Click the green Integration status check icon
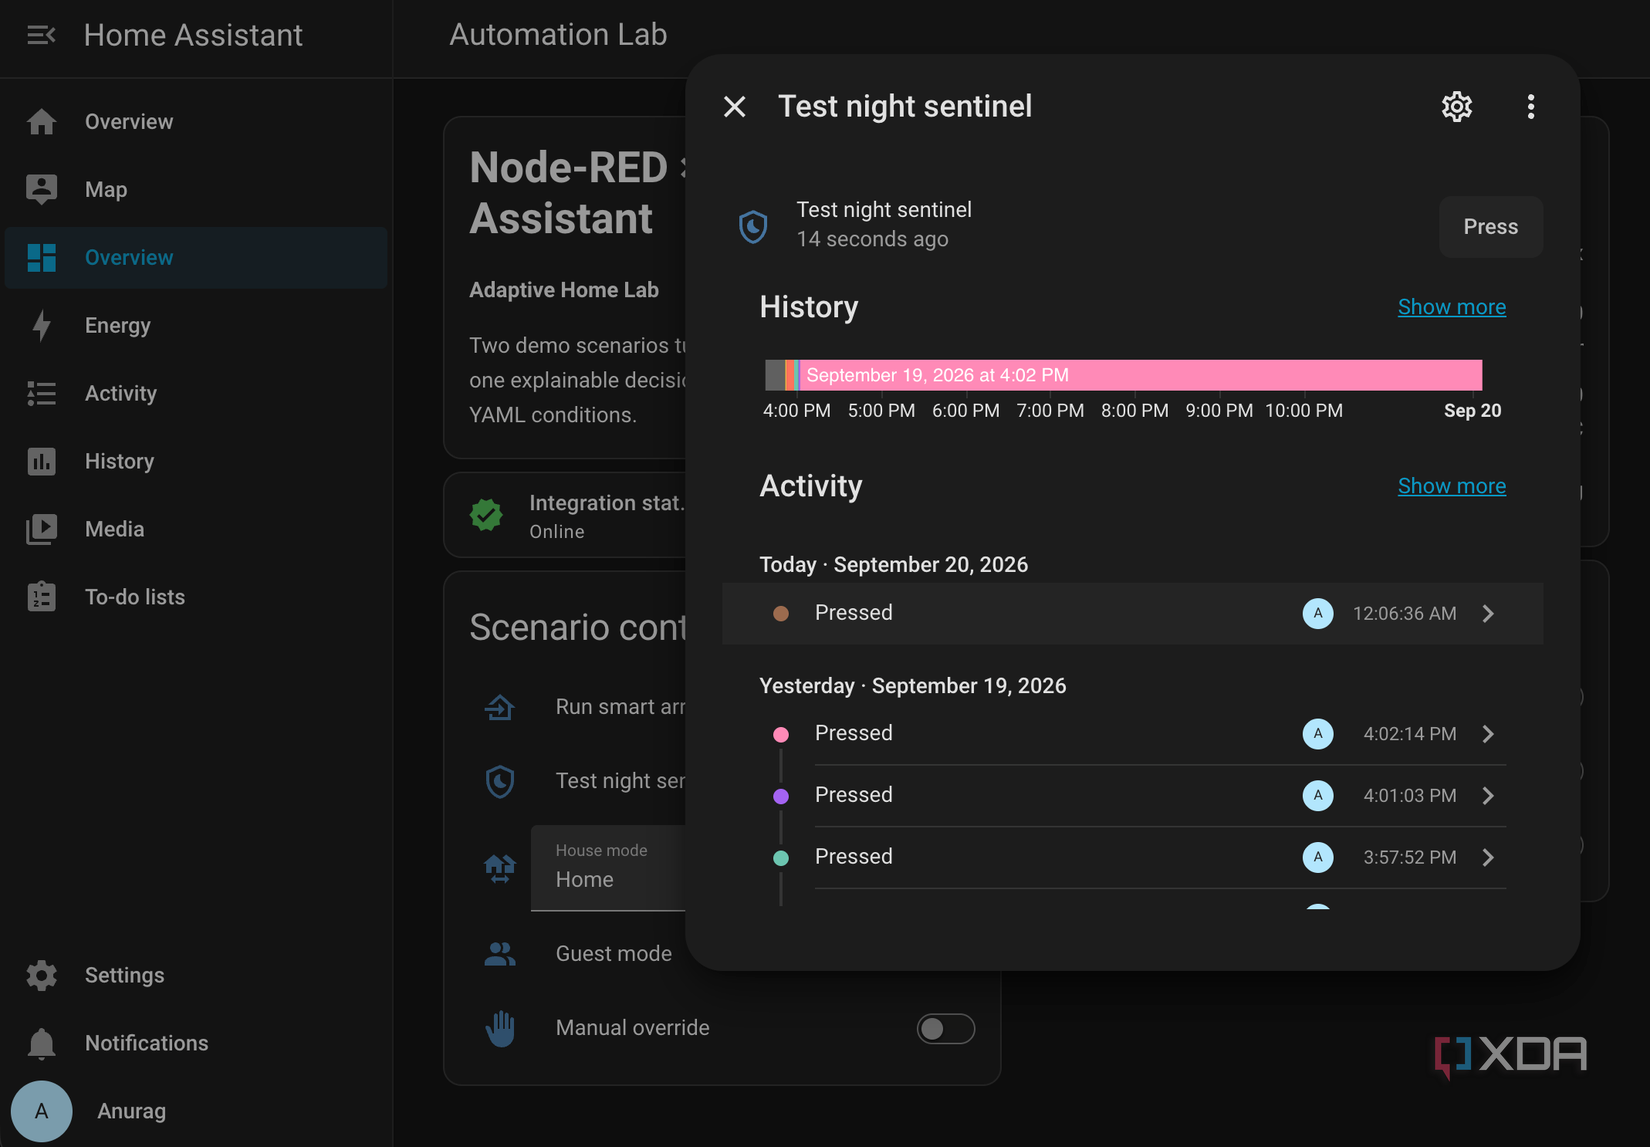The width and height of the screenshot is (1650, 1147). (487, 516)
